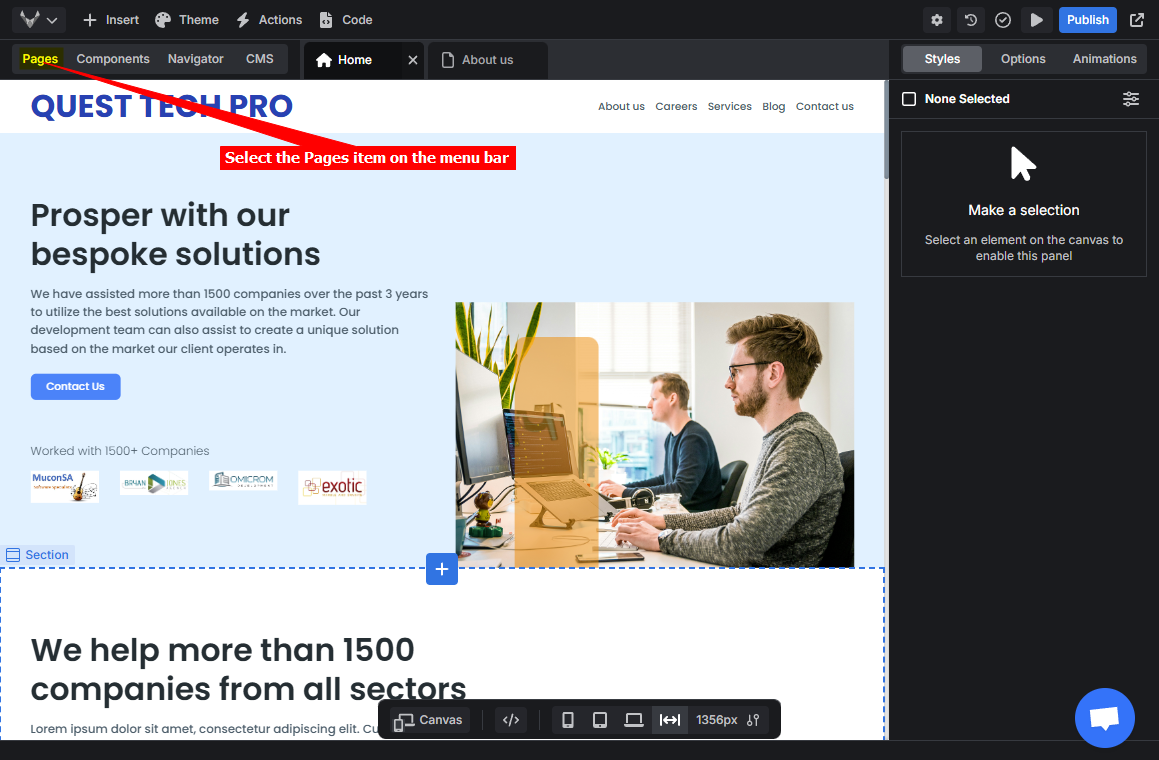The image size is (1159, 760).
Task: Open the Options panel tab
Action: click(x=1023, y=59)
